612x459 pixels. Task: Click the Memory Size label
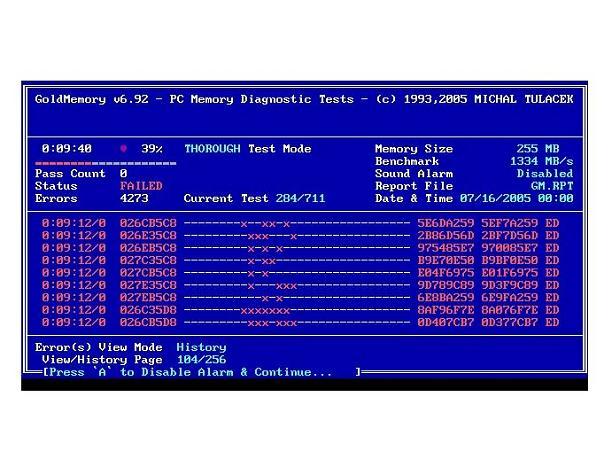[x=414, y=149]
